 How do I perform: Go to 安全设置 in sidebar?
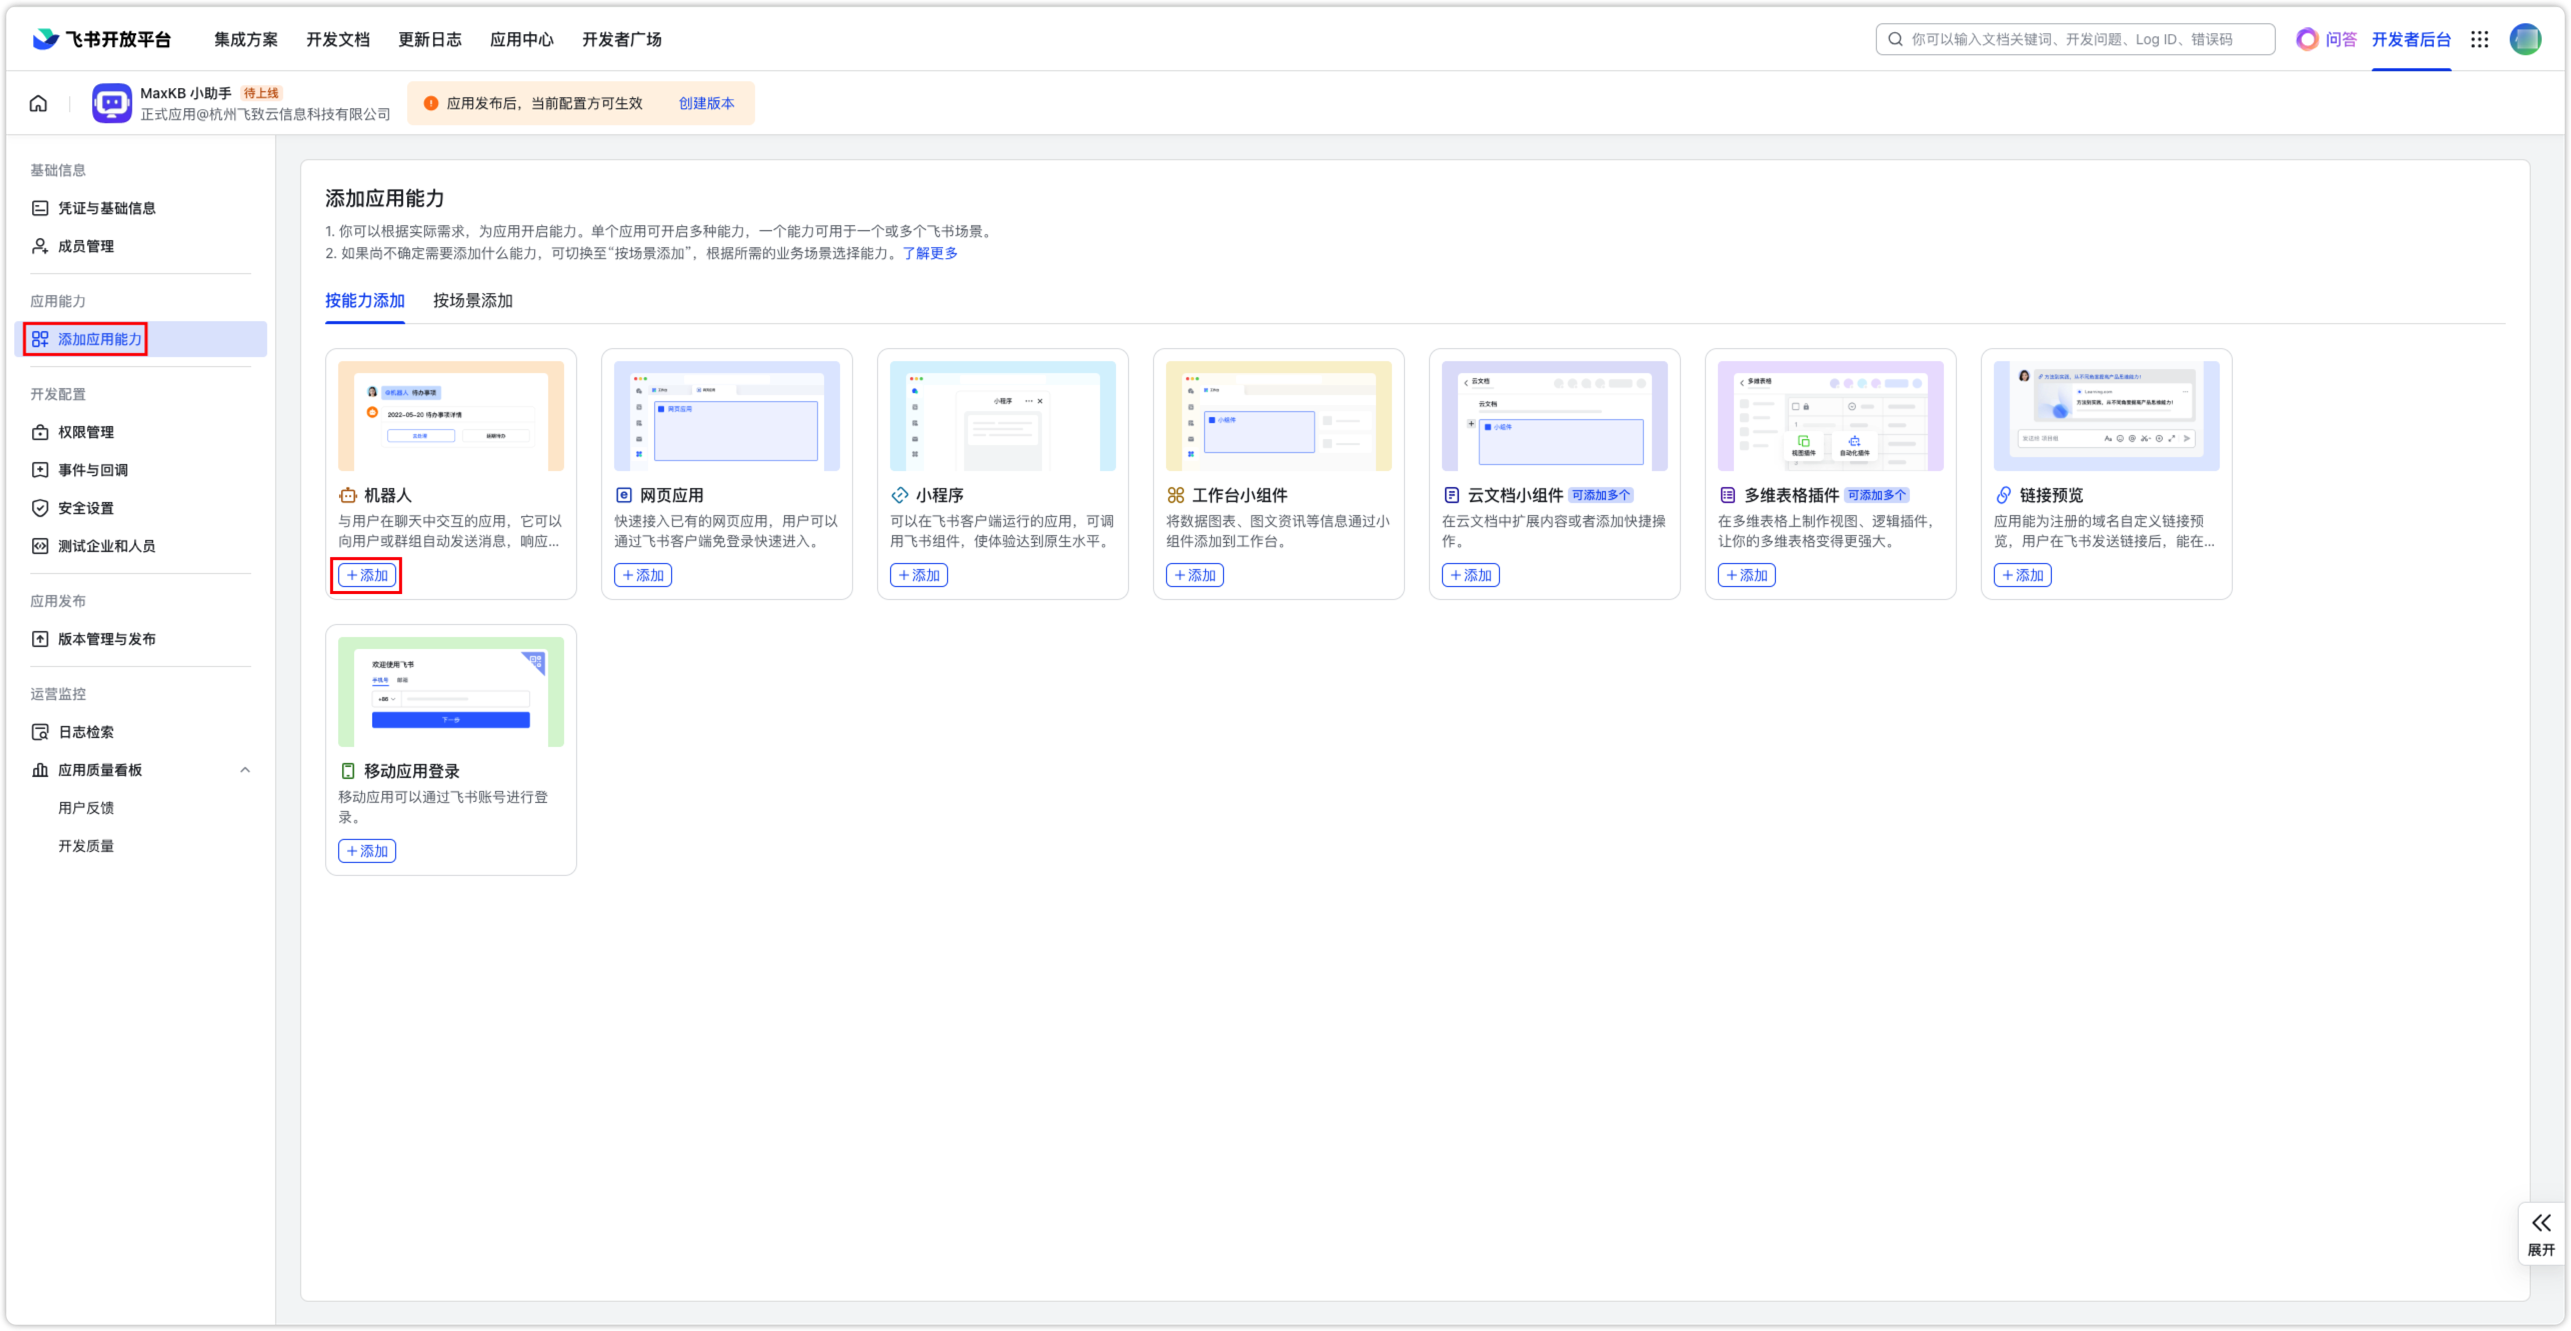[x=86, y=508]
